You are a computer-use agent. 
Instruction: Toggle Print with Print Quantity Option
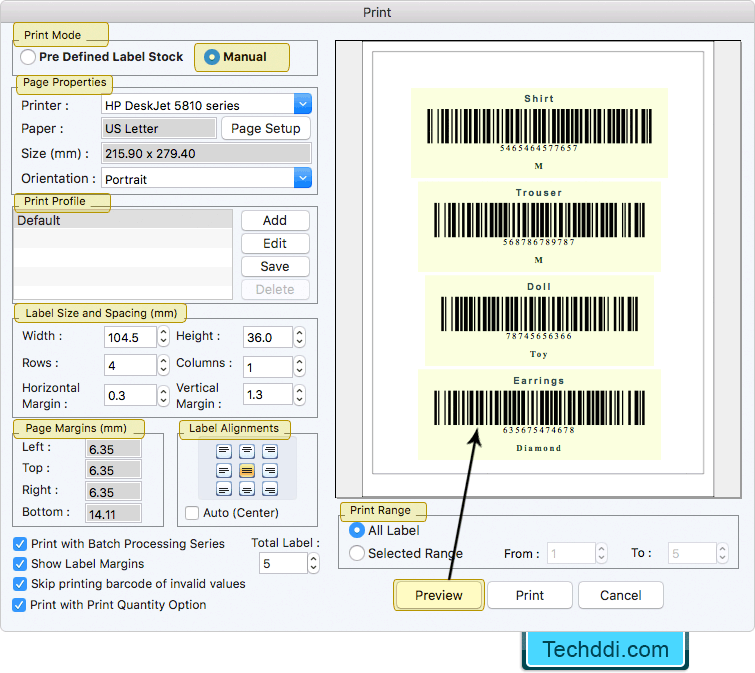(x=20, y=605)
